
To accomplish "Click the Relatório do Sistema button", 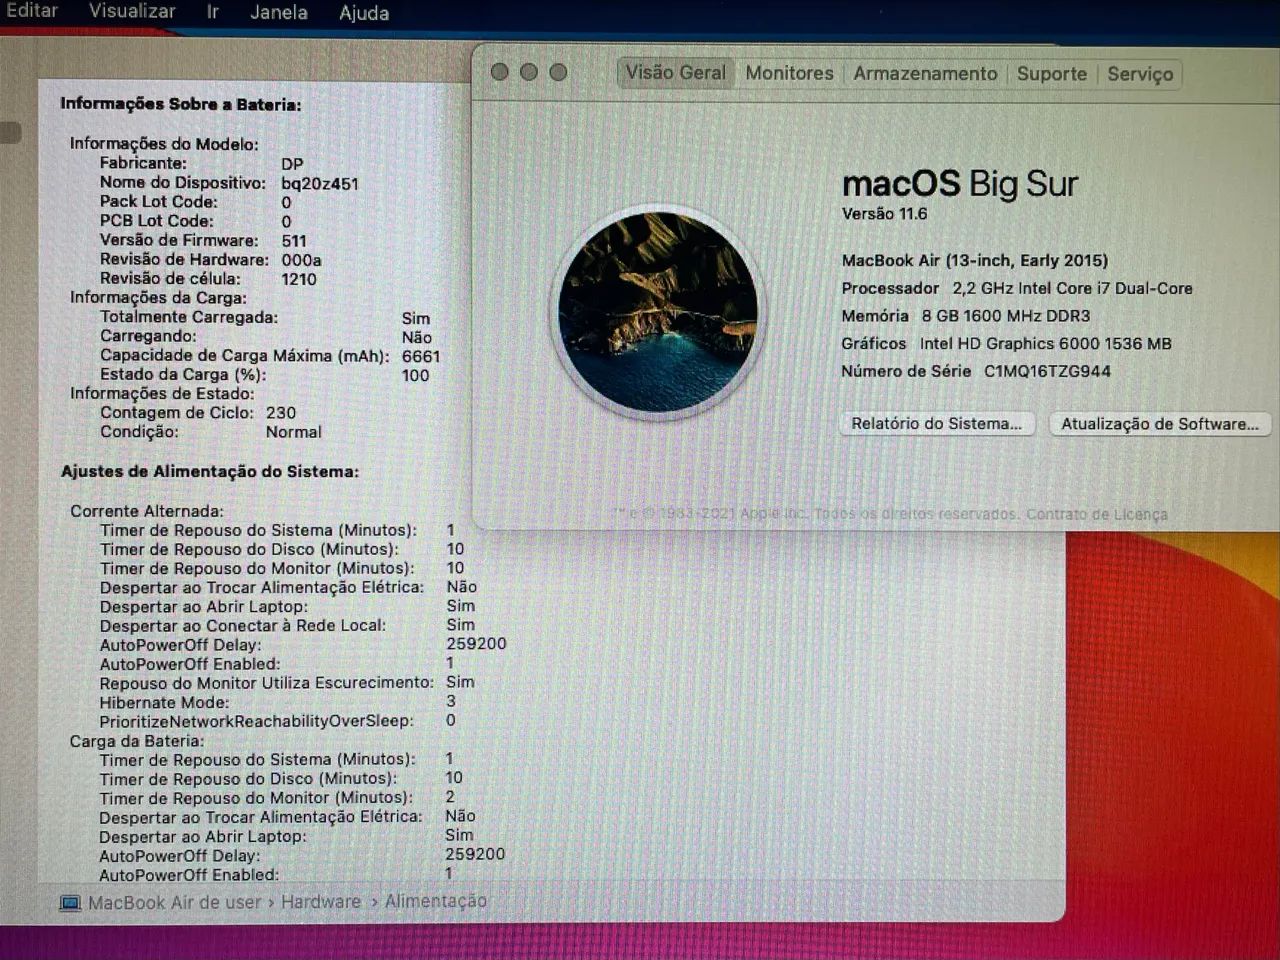I will click(x=936, y=423).
